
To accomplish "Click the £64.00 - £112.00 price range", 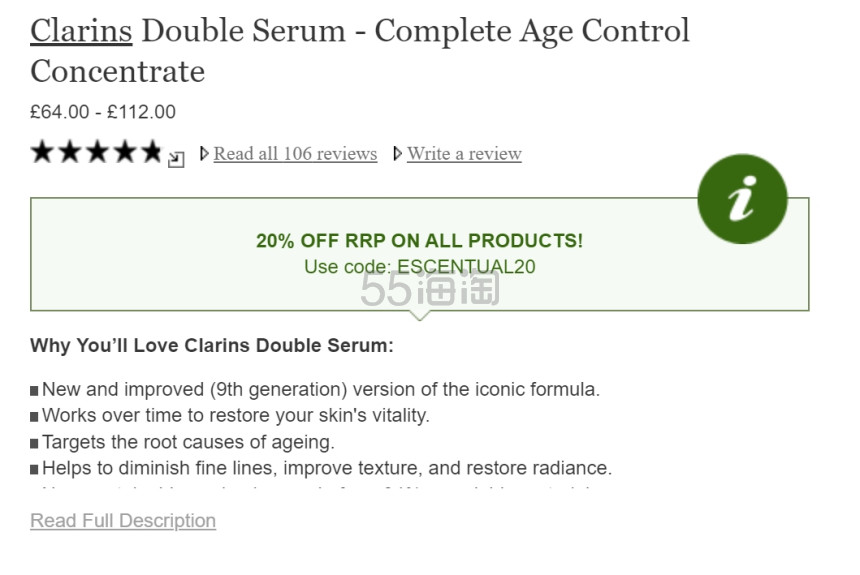I will click(103, 112).
